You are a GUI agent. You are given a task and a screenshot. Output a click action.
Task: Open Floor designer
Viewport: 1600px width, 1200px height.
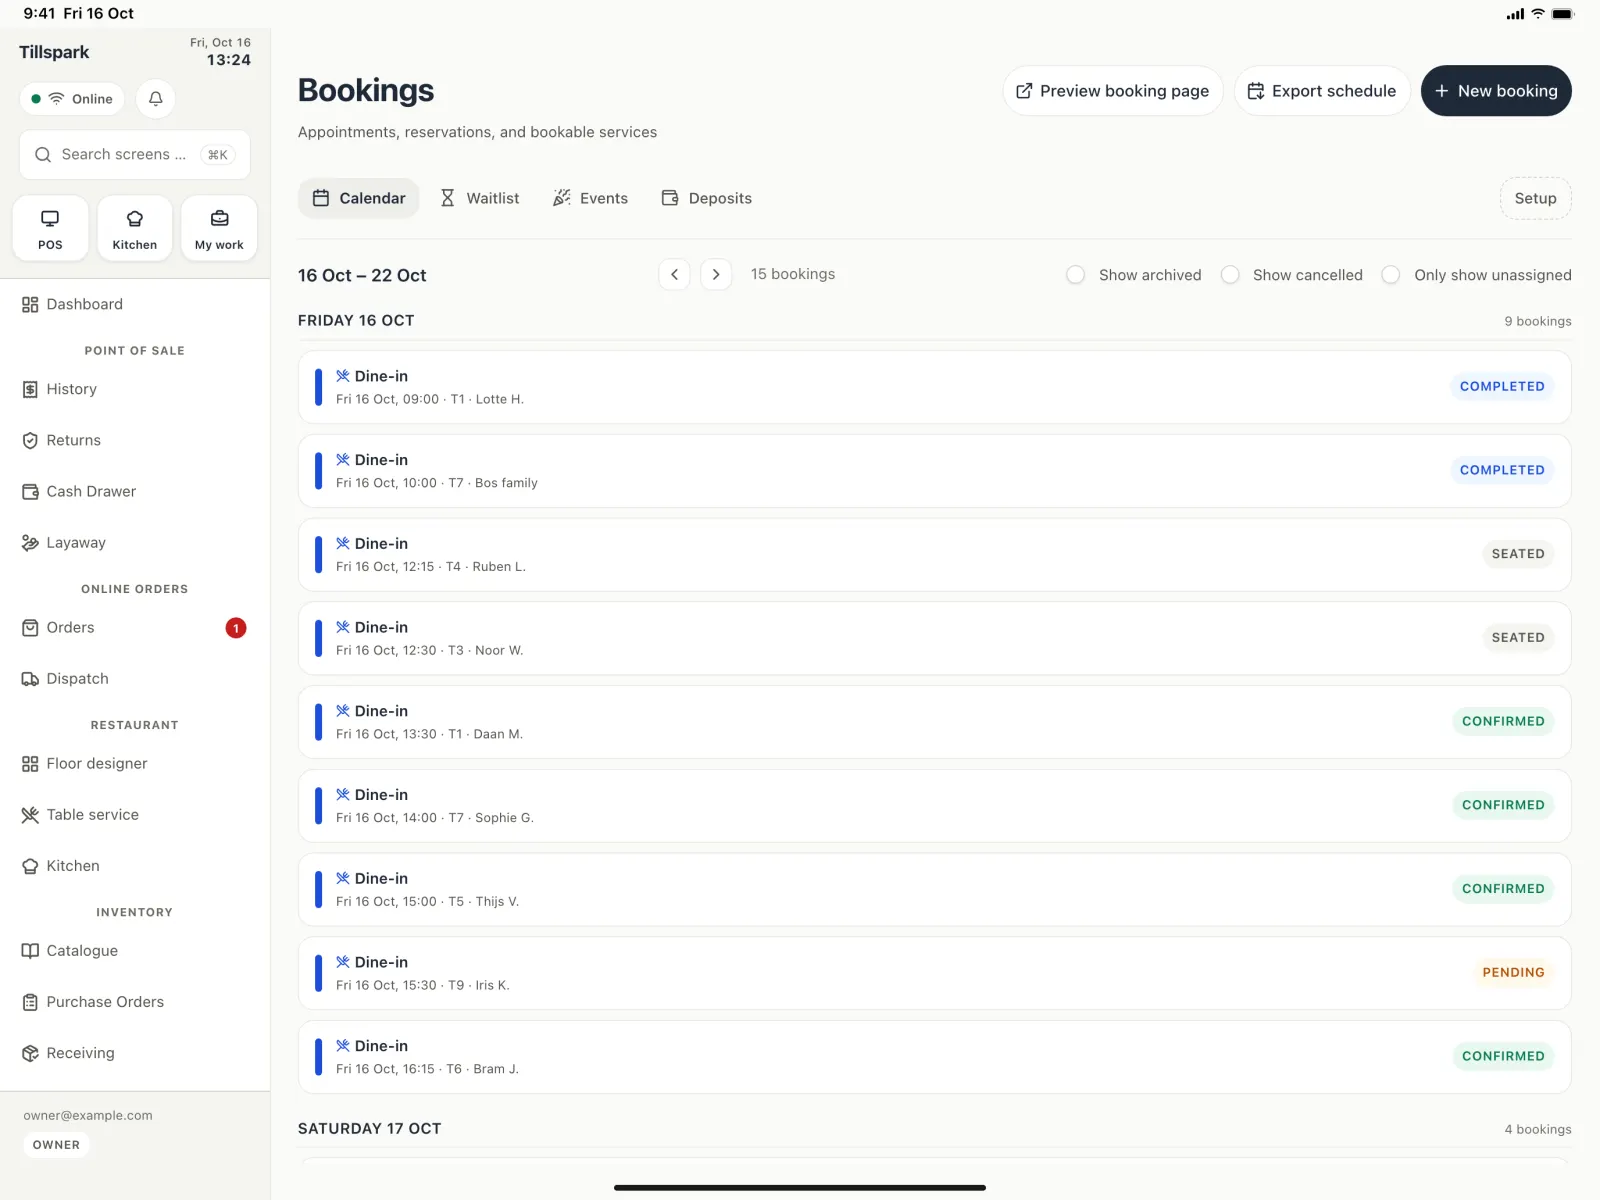[x=135, y=763]
